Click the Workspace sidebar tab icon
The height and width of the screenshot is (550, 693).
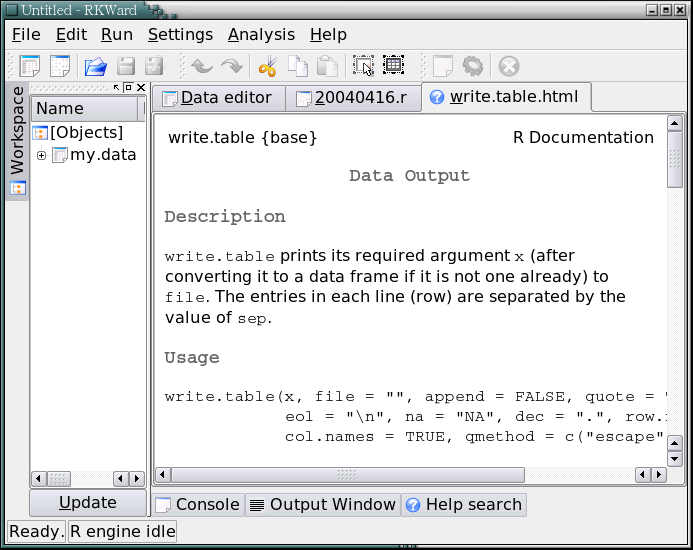(17, 187)
